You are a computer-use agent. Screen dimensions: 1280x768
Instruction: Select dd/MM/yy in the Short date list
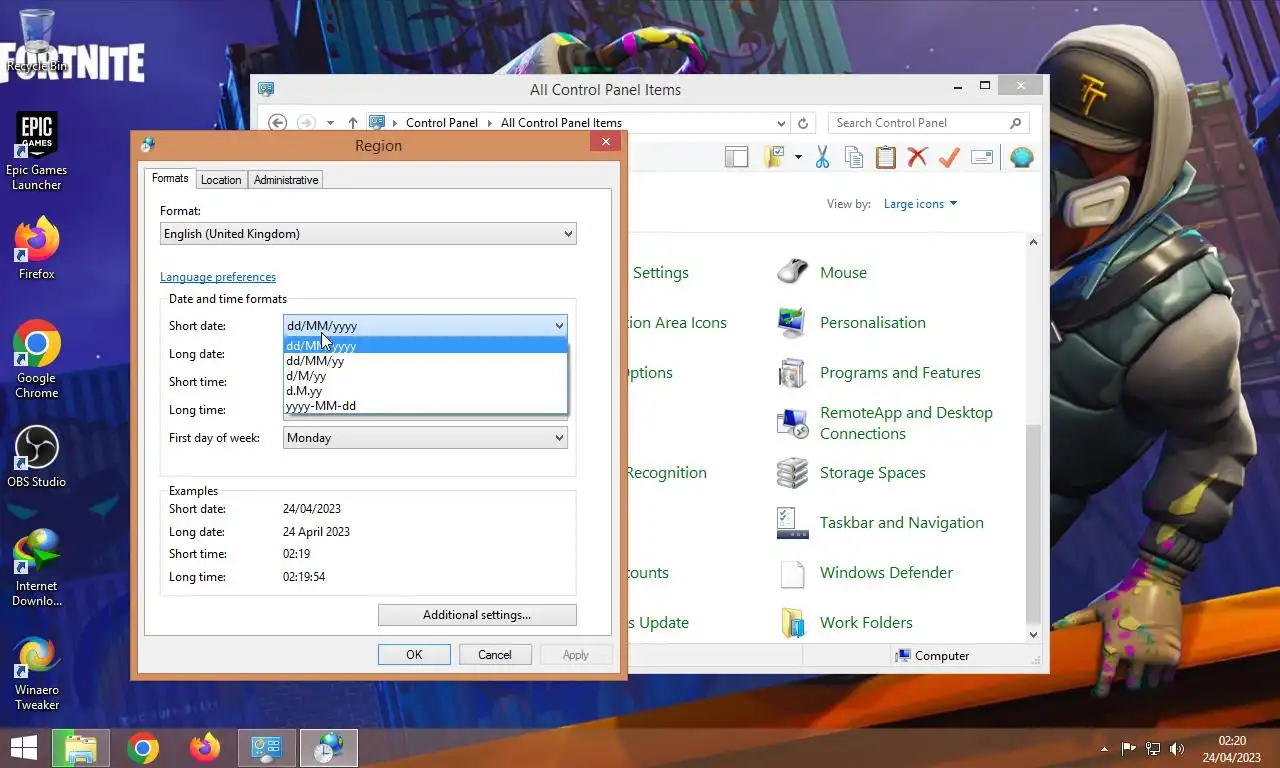(x=425, y=361)
